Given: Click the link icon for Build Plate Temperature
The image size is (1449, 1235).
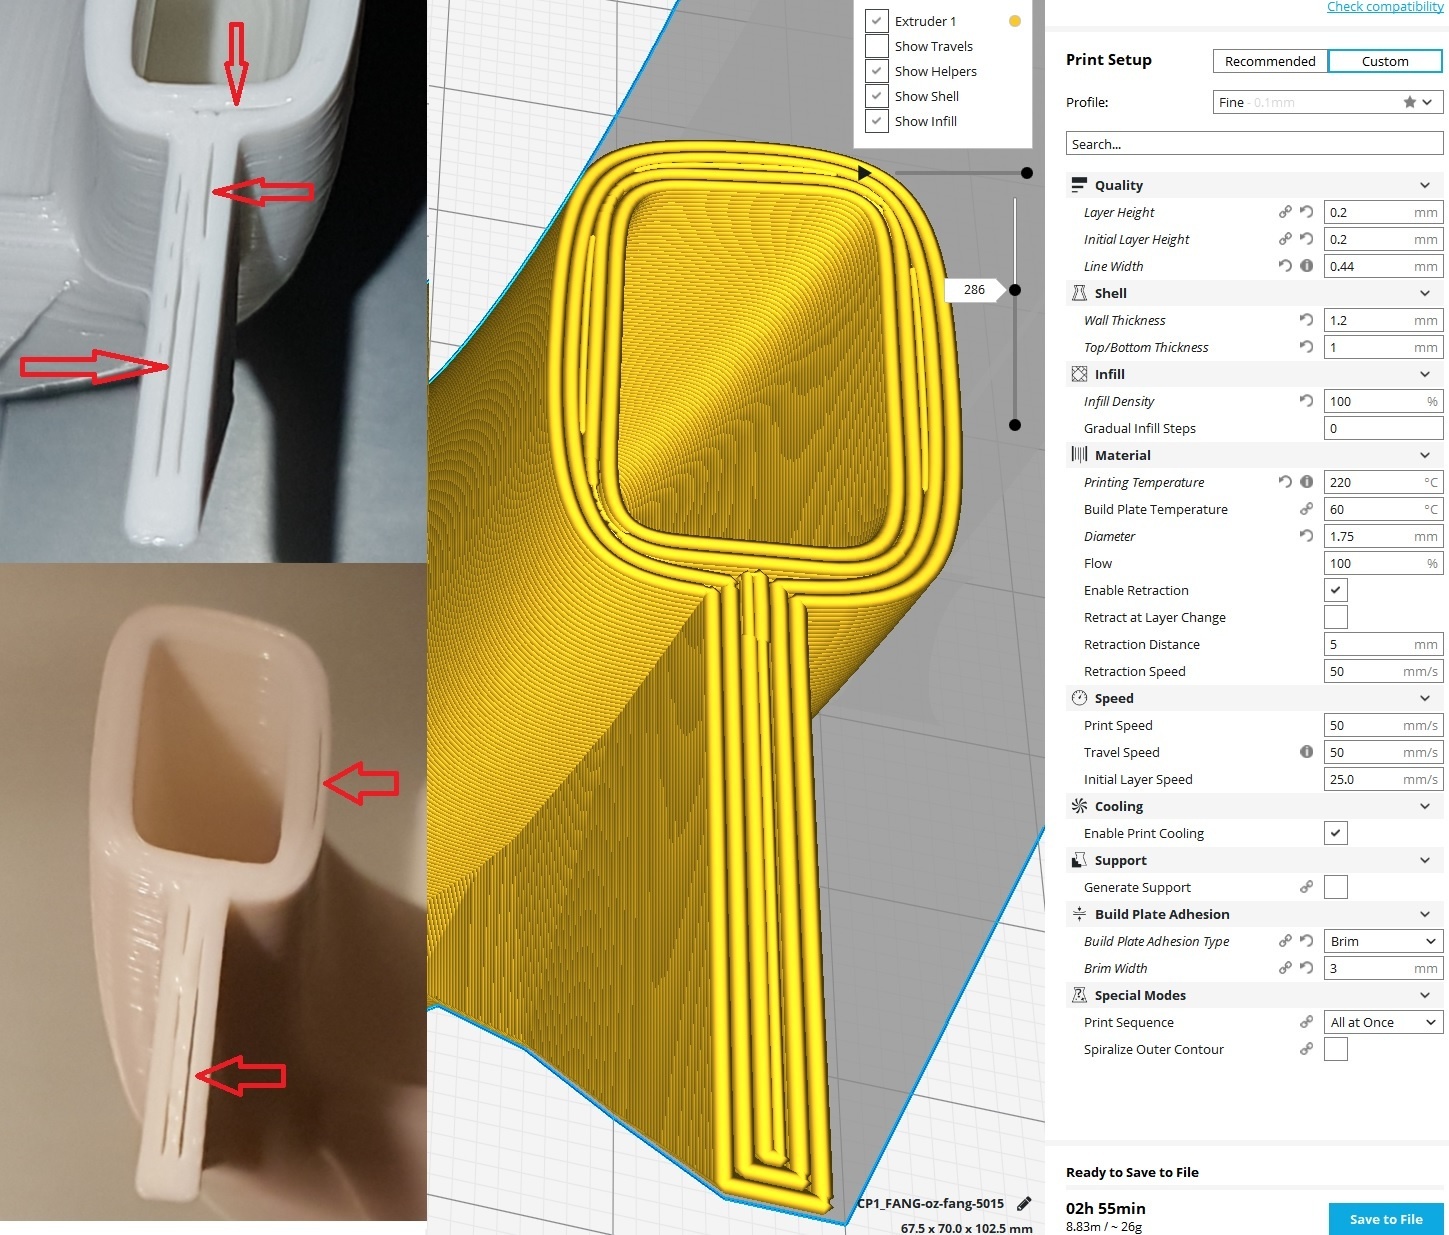Looking at the screenshot, I should tap(1306, 509).
